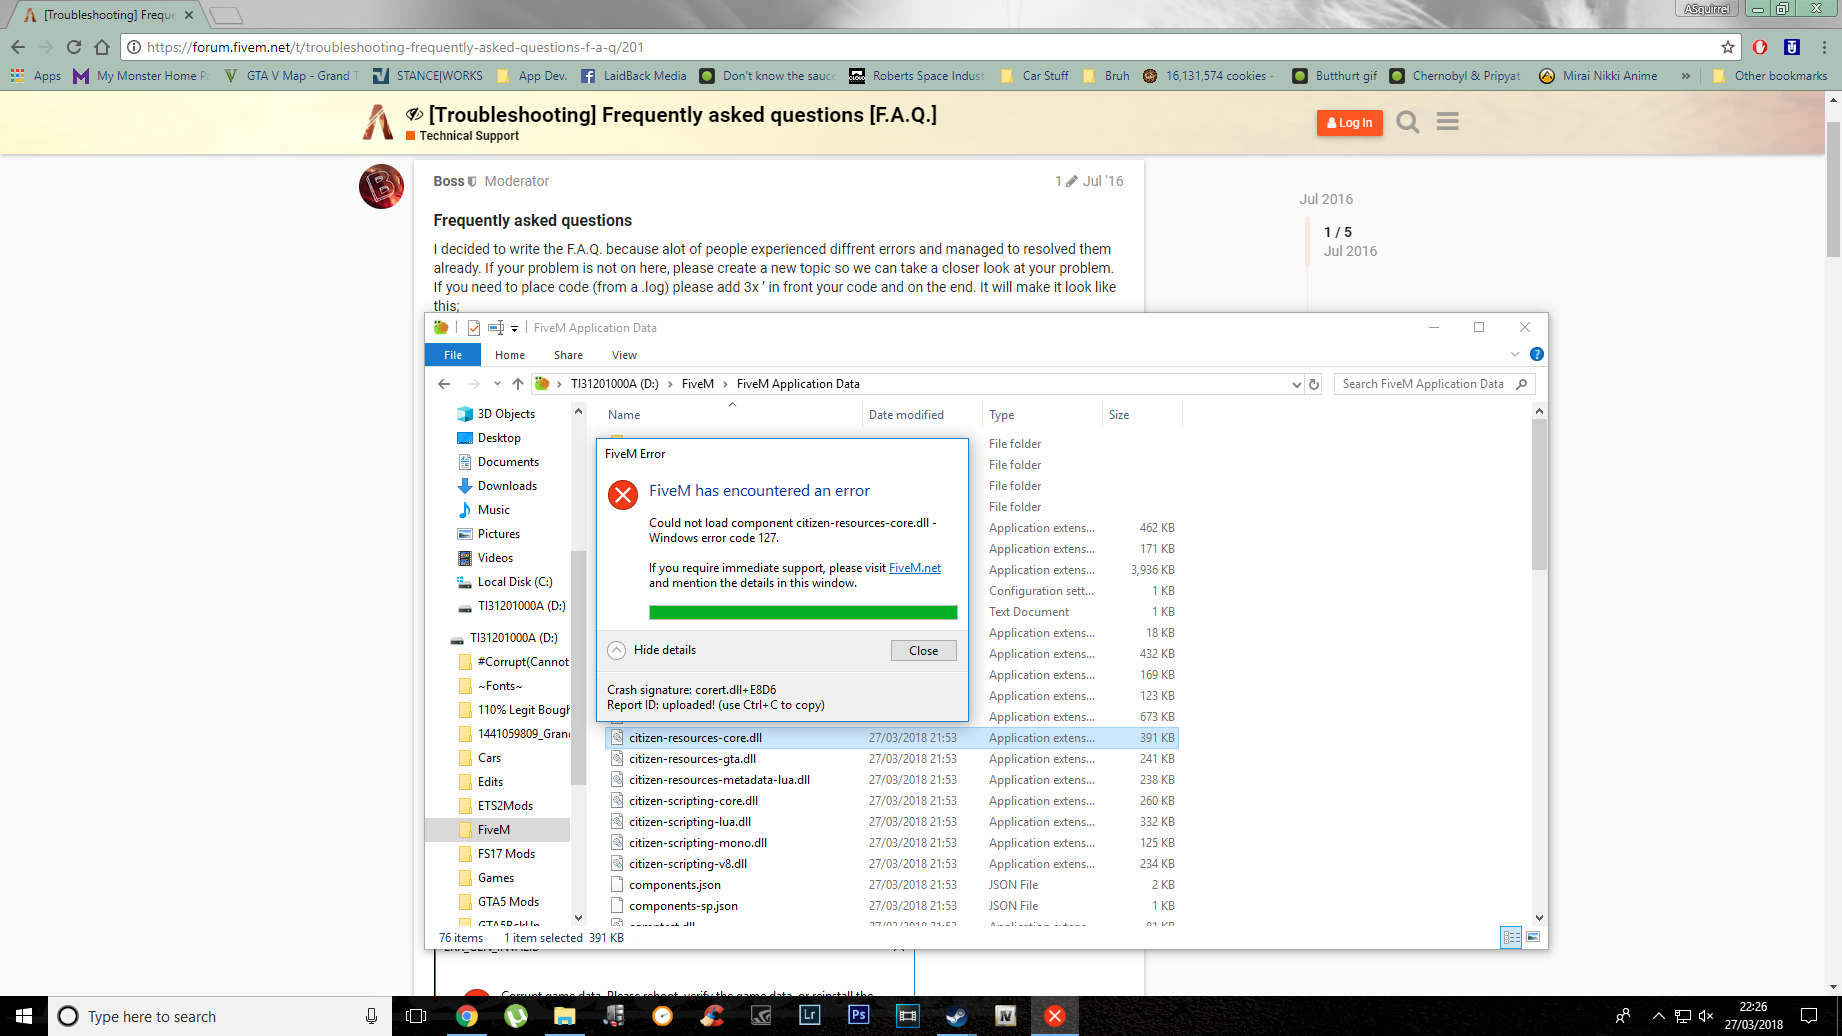Go back in FiveM Application Data explorer
This screenshot has height=1036, width=1842.
point(445,384)
